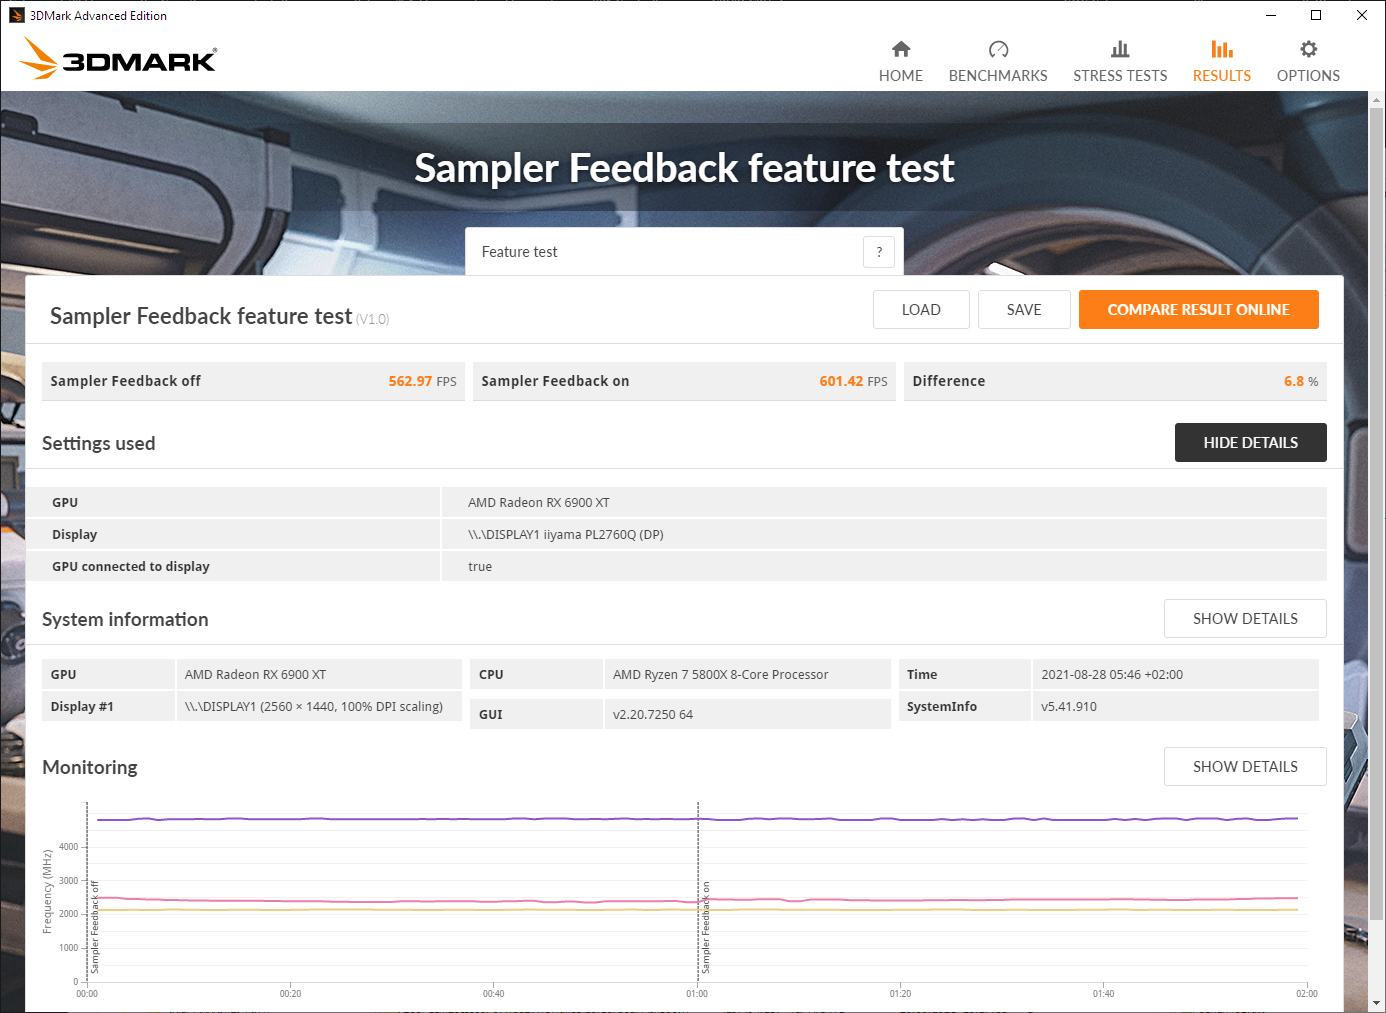
Task: Click the LOAD button
Action: [921, 310]
